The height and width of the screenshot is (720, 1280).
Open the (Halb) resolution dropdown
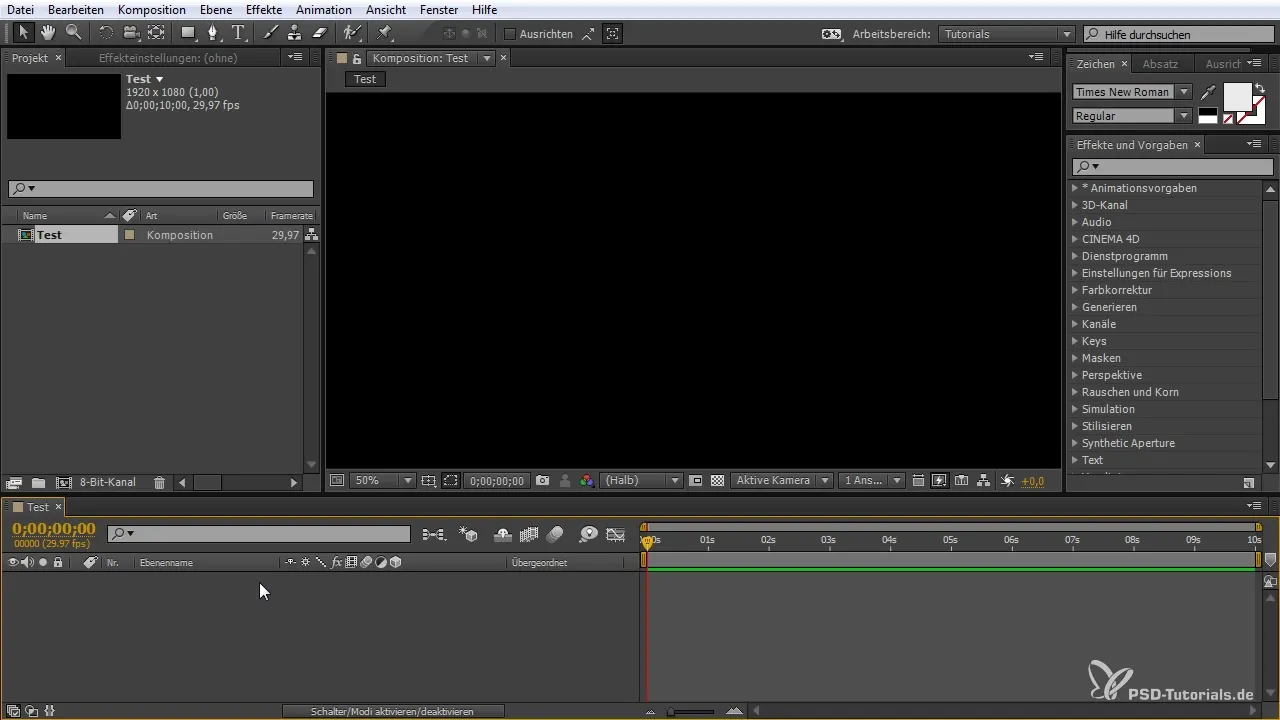pos(640,481)
